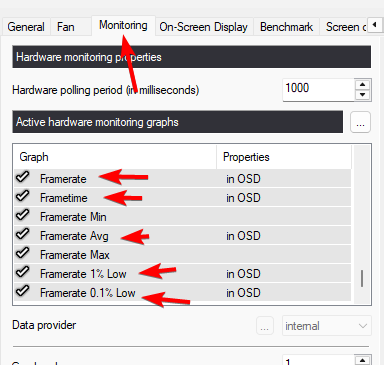Viewport: 384px width, 365px height.
Task: Open the active graphs ellipsis button
Action: pos(360,122)
